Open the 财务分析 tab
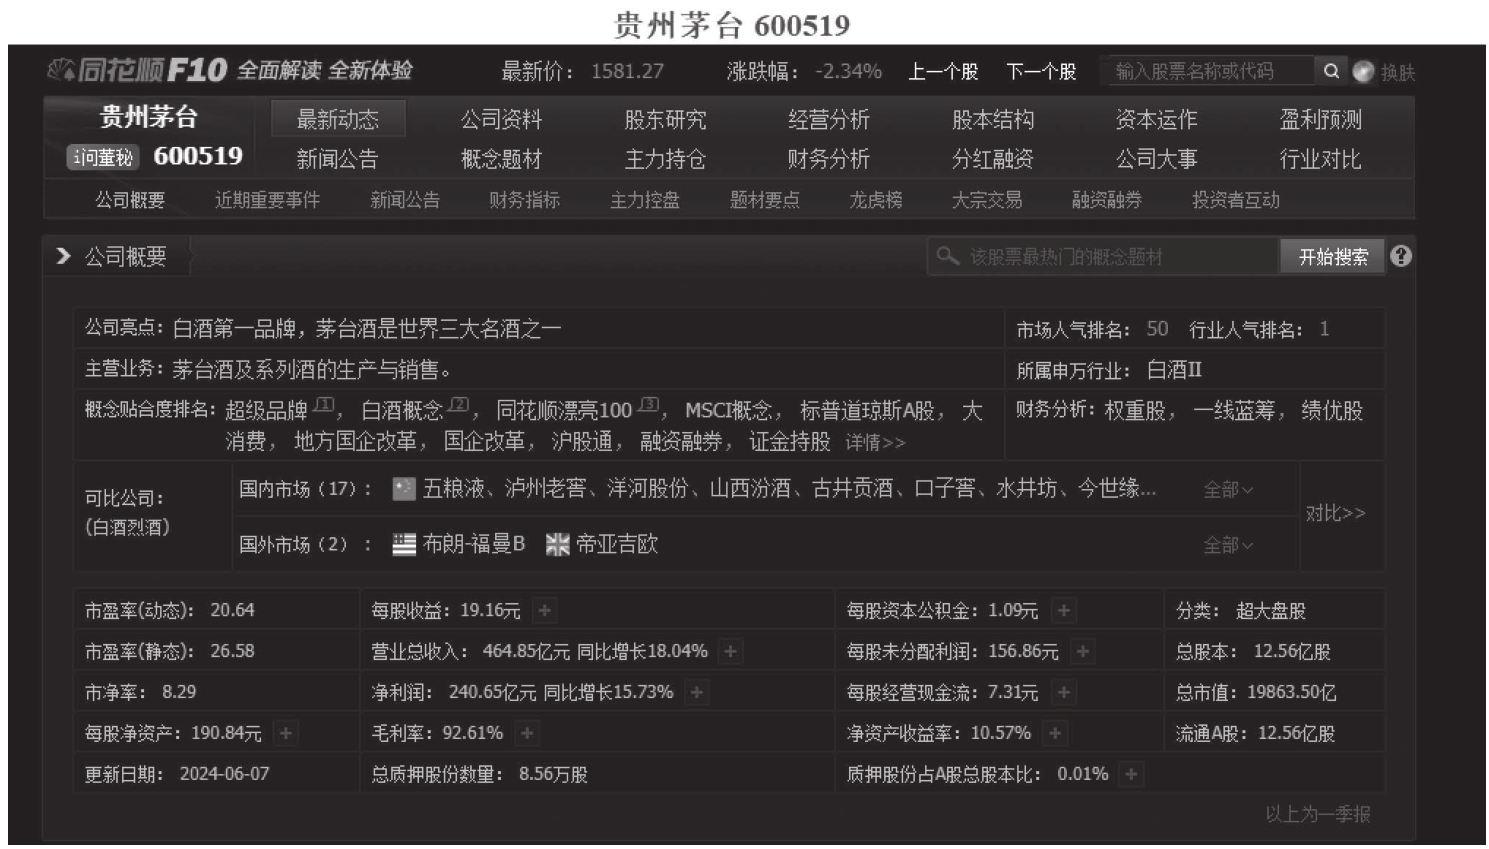Viewport: 1489px width, 849px height. tap(829, 159)
